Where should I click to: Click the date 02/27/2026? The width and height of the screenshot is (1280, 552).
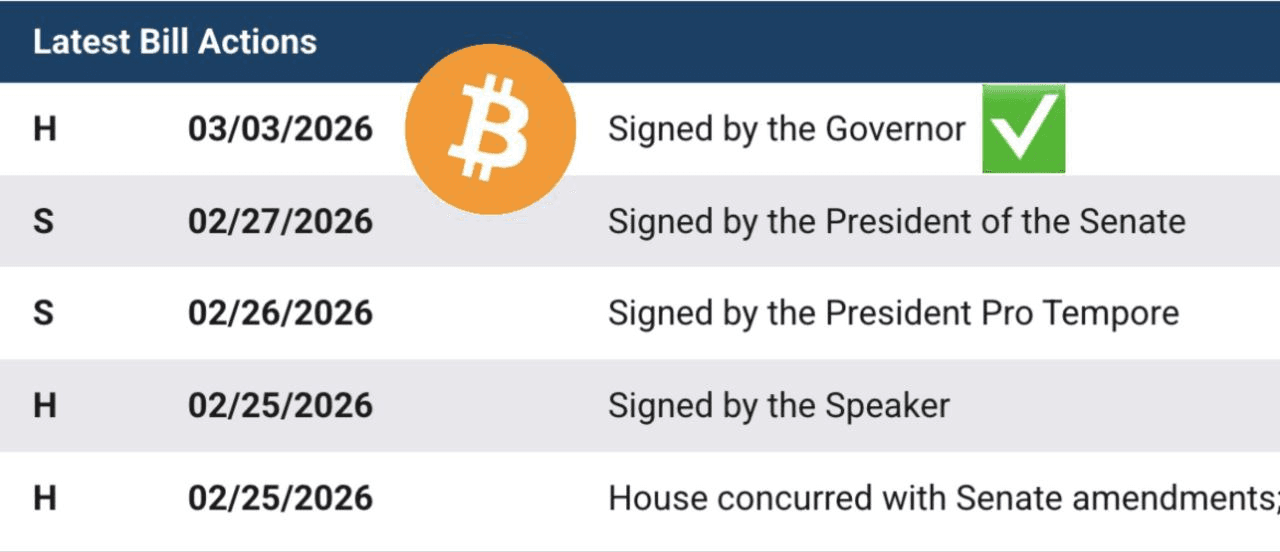pos(280,221)
